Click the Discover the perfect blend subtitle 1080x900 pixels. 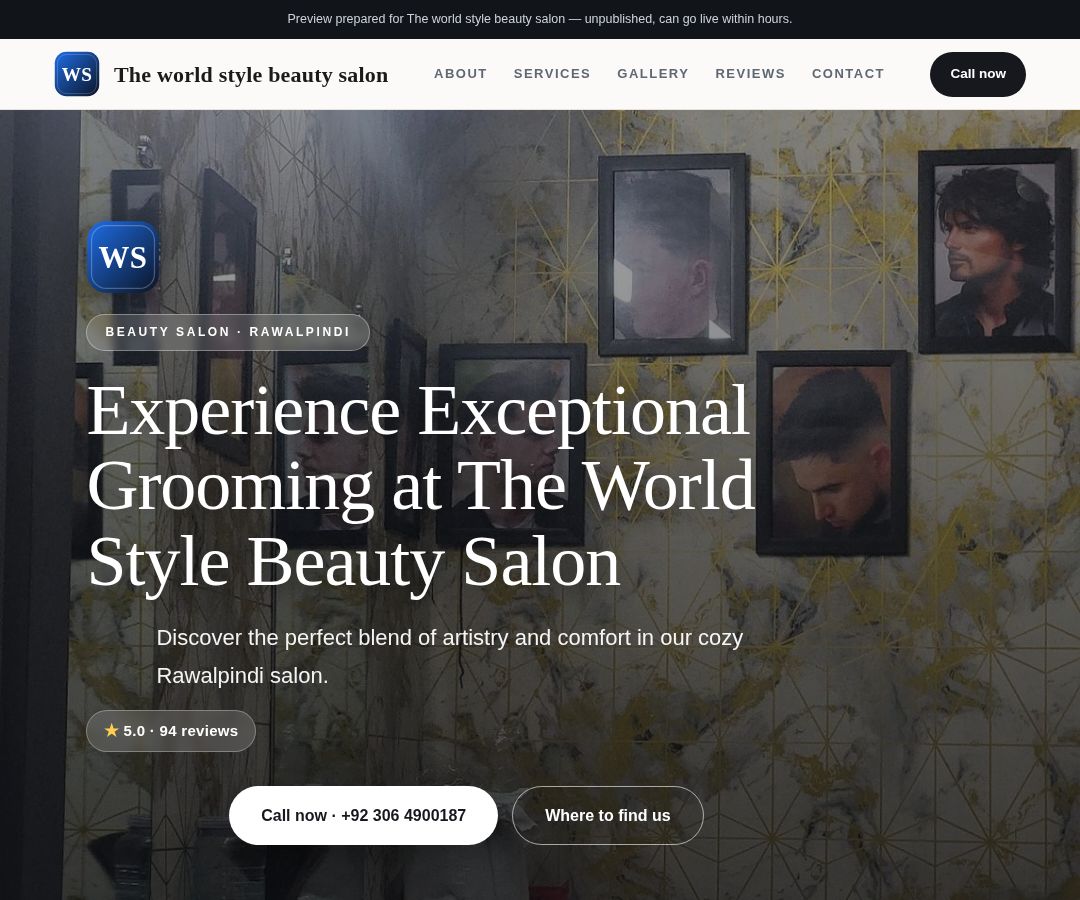(450, 656)
